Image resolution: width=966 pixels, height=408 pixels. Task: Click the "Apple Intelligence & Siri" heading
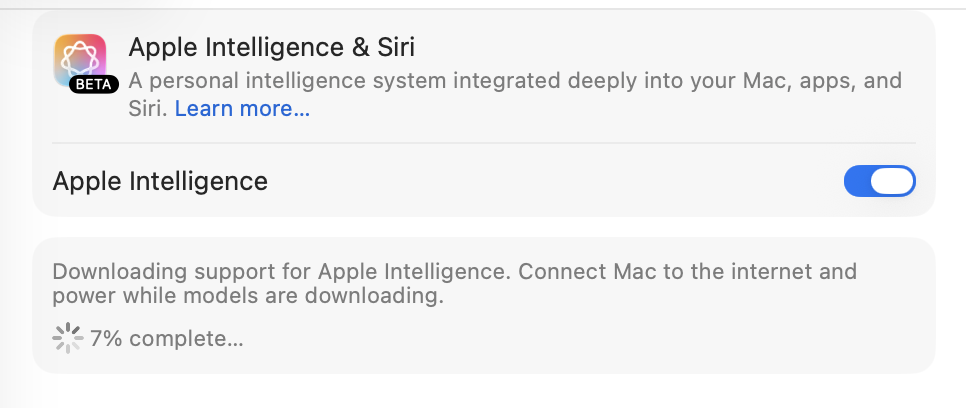click(x=271, y=47)
